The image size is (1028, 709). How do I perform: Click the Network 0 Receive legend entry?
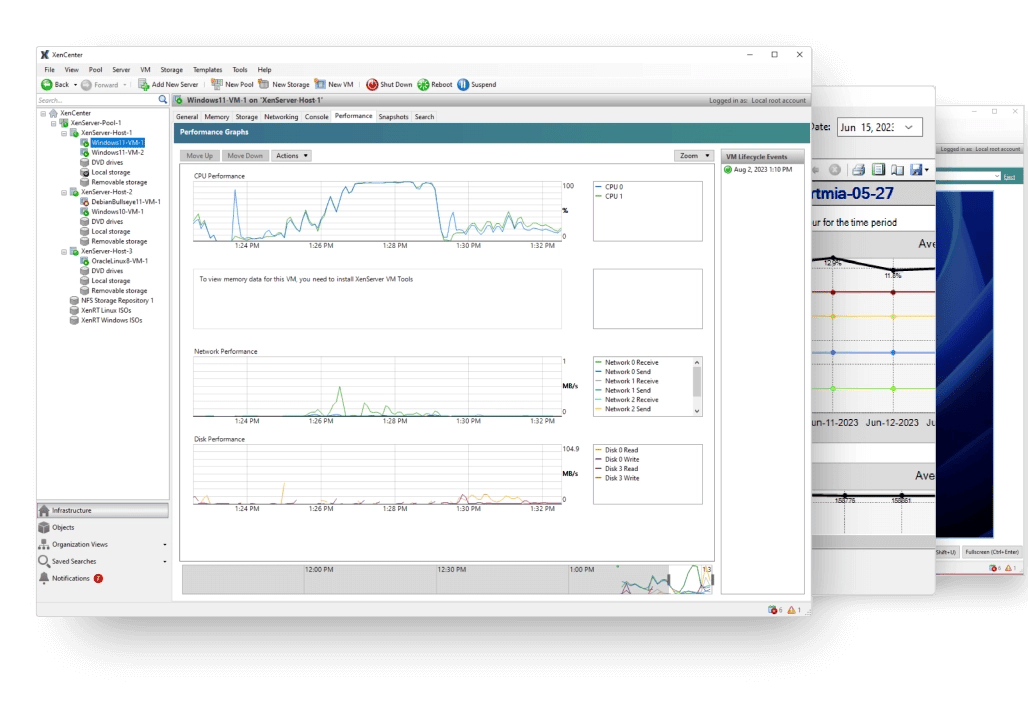[x=626, y=362]
